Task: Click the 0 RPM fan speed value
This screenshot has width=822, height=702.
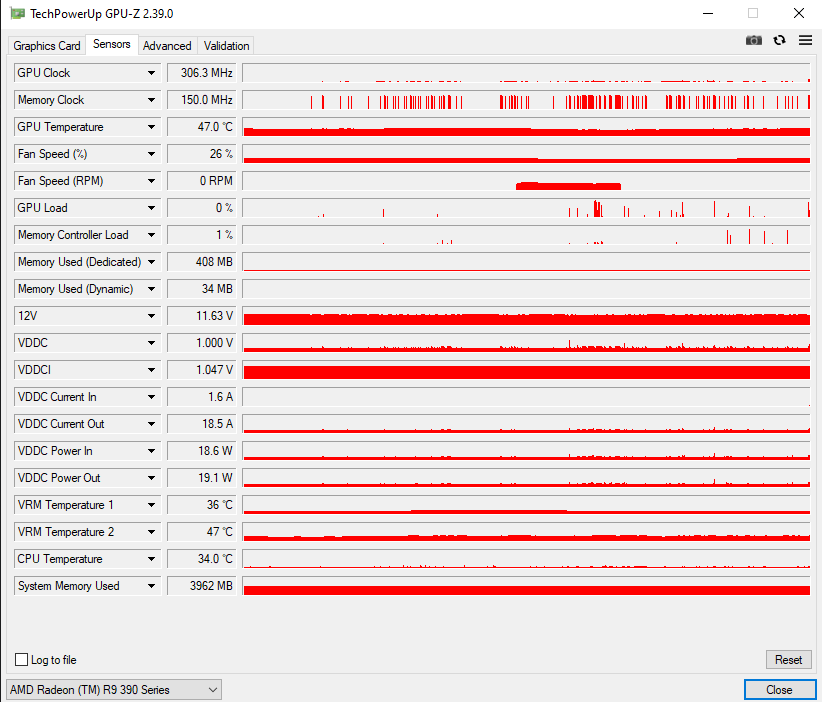Action: [x=202, y=181]
